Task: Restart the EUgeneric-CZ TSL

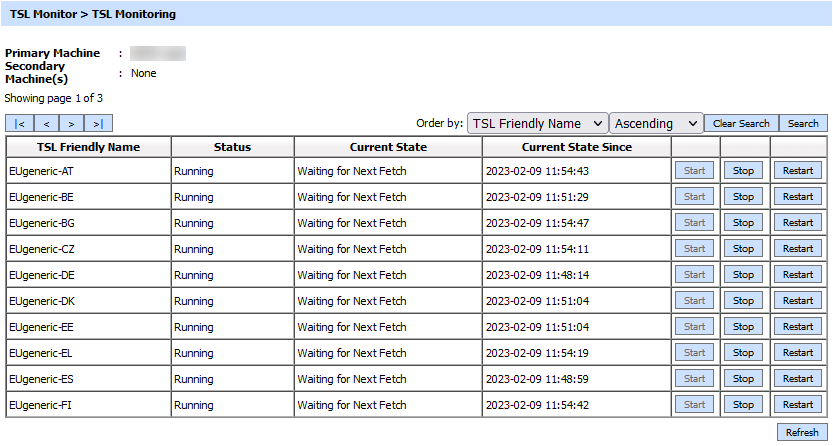Action: tap(798, 249)
